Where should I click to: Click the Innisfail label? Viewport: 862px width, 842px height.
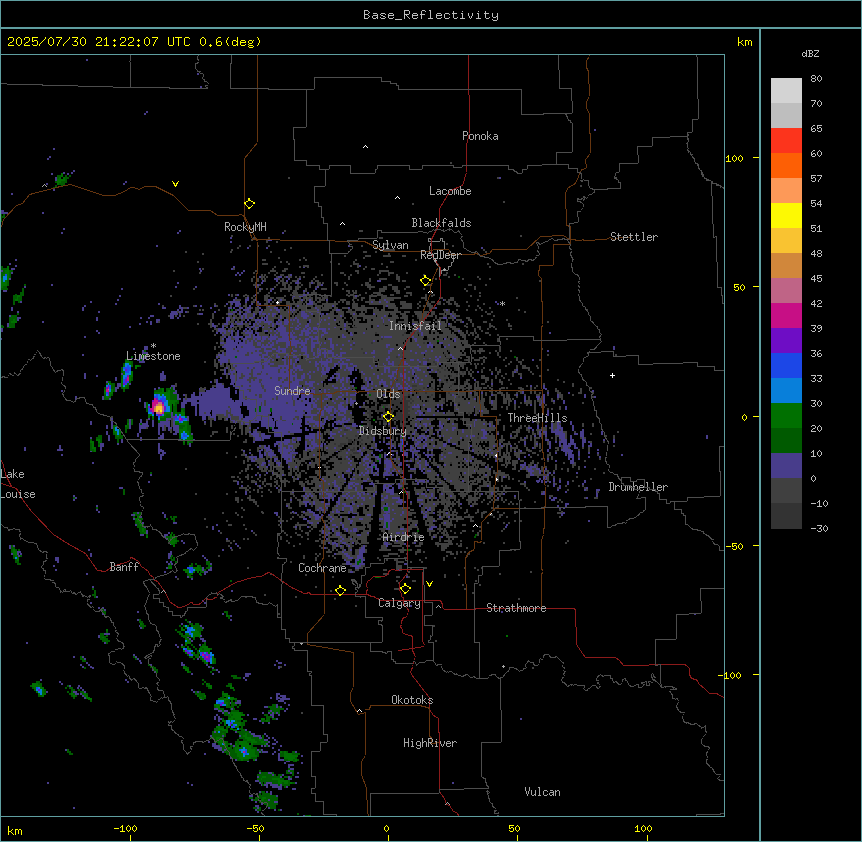point(415,326)
